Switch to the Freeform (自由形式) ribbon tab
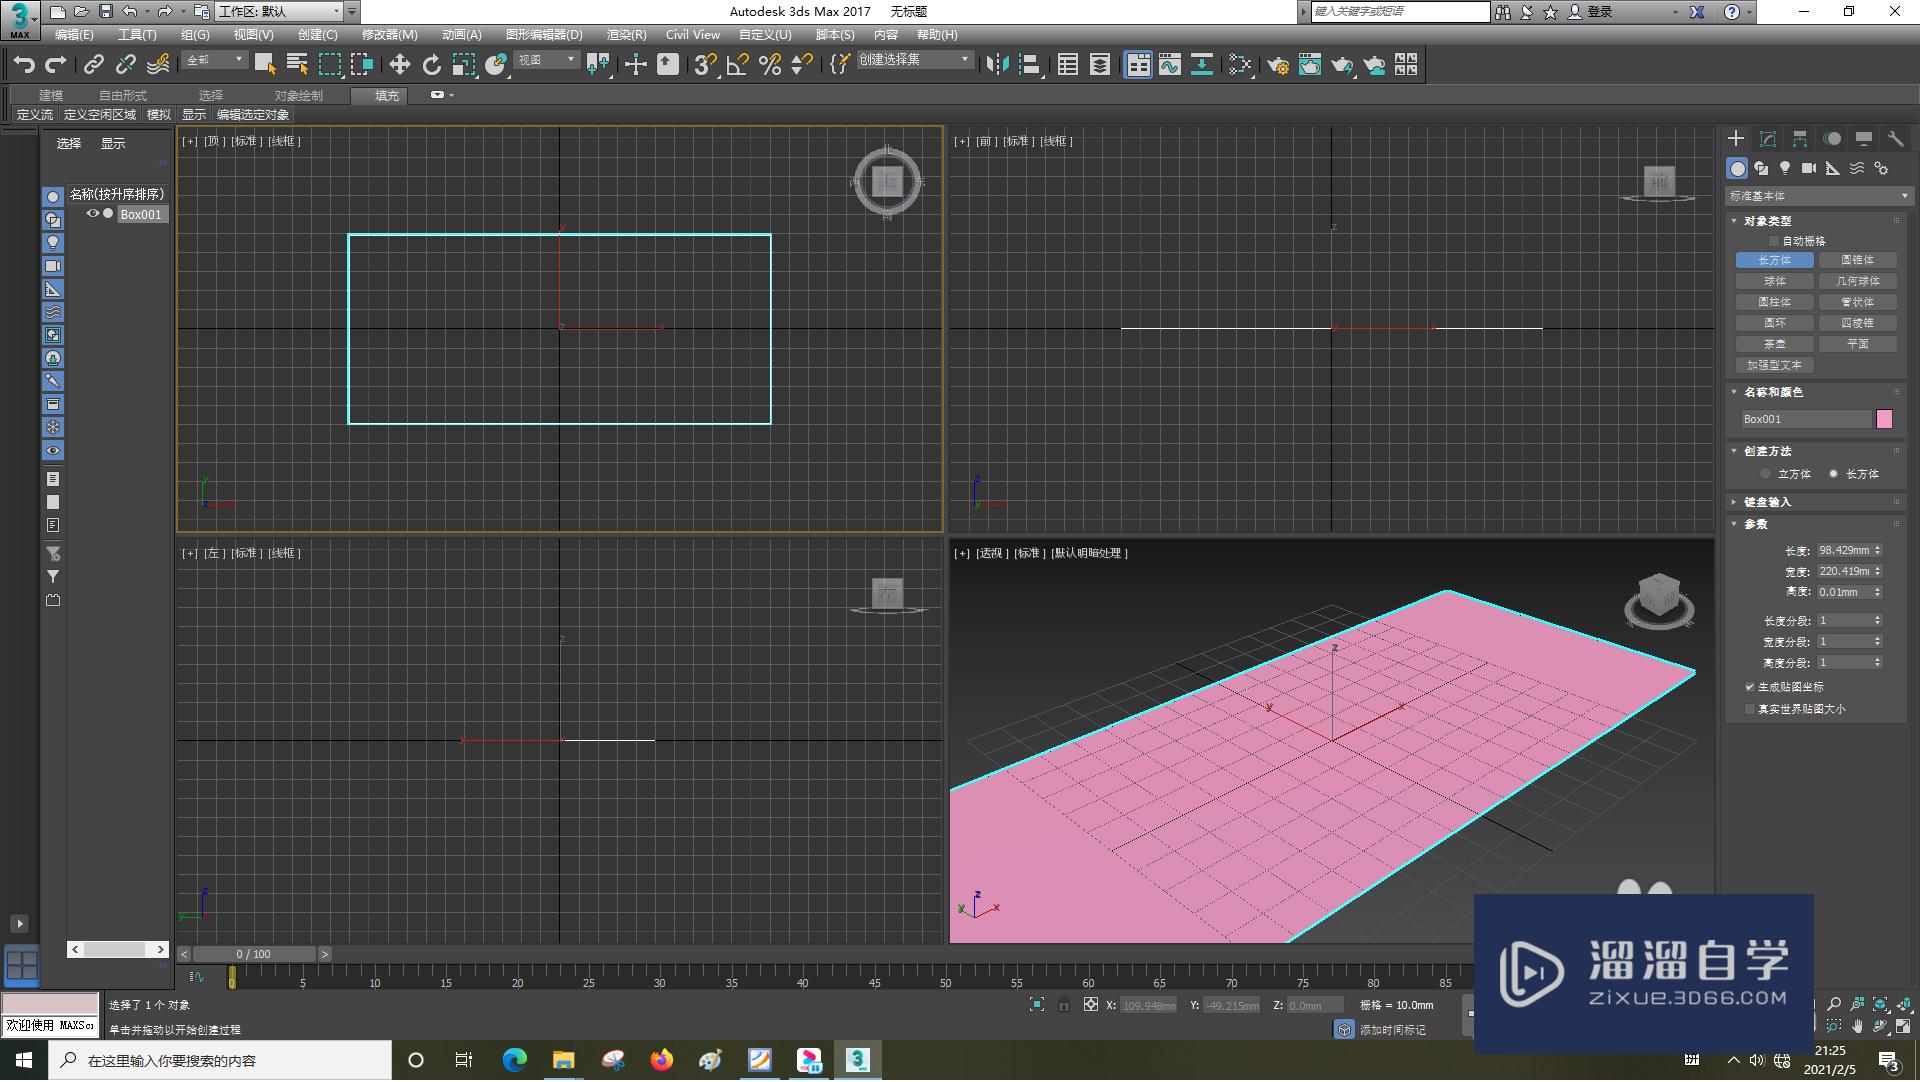The height and width of the screenshot is (1082, 1920). [123, 96]
